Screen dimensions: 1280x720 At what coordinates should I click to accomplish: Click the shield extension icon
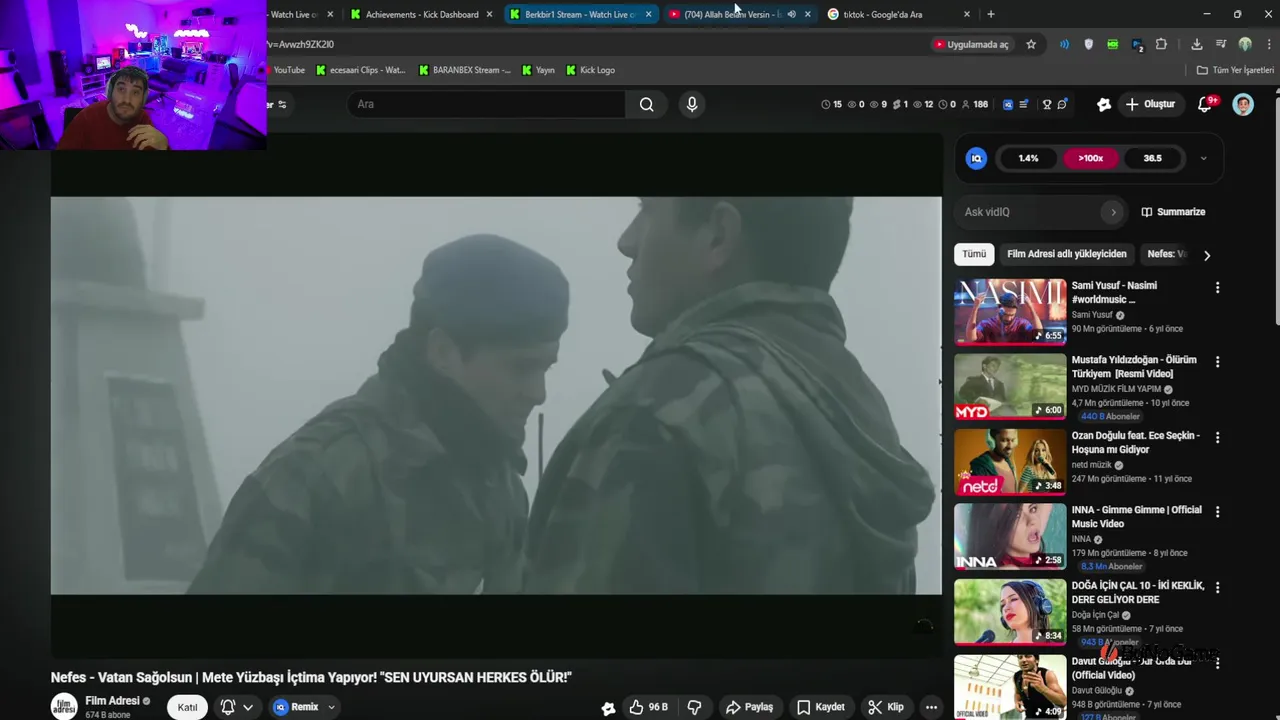(1089, 44)
